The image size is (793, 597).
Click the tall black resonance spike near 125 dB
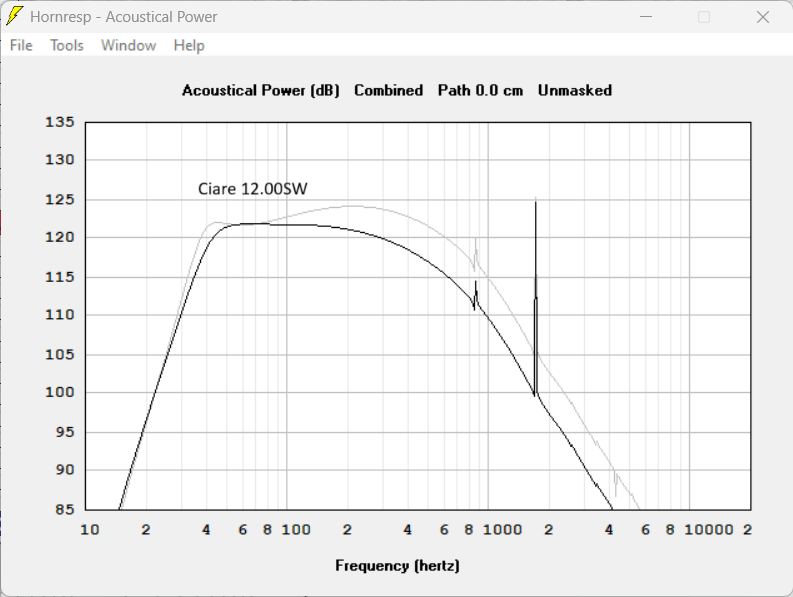pos(536,298)
